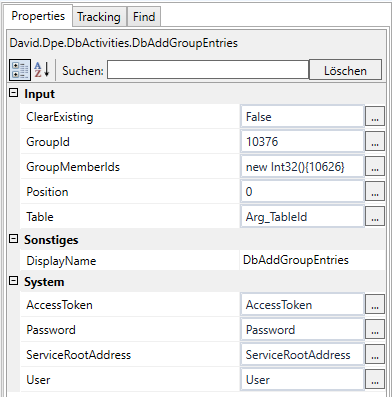The image size is (392, 397).
Task: Edit the Password value field
Action: (302, 330)
